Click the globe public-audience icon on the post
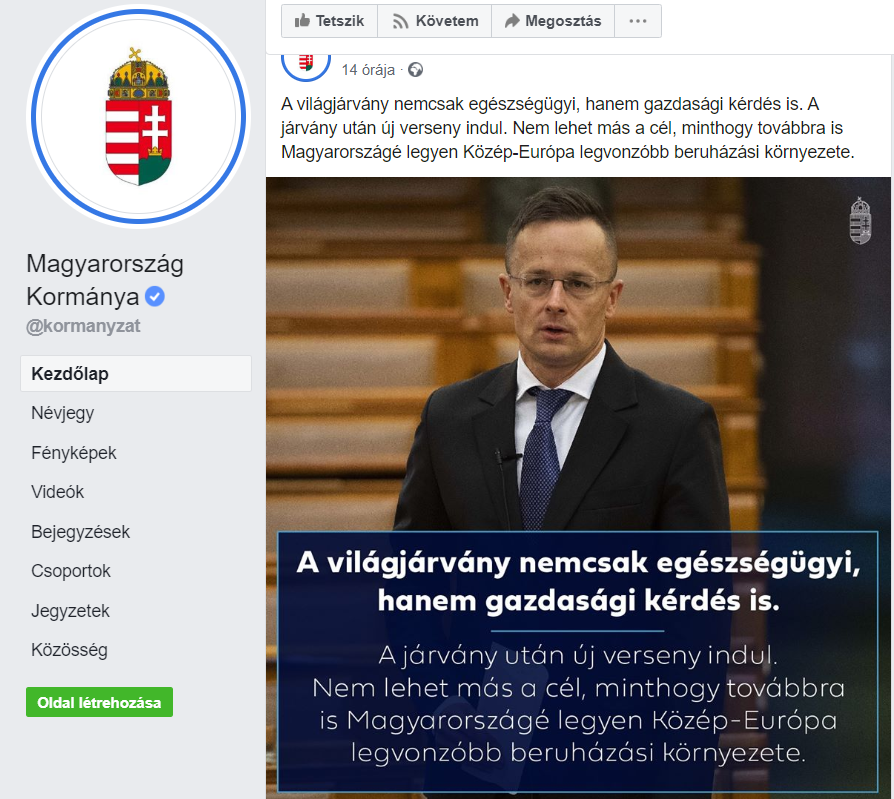Image resolution: width=894 pixels, height=799 pixels. (x=416, y=70)
